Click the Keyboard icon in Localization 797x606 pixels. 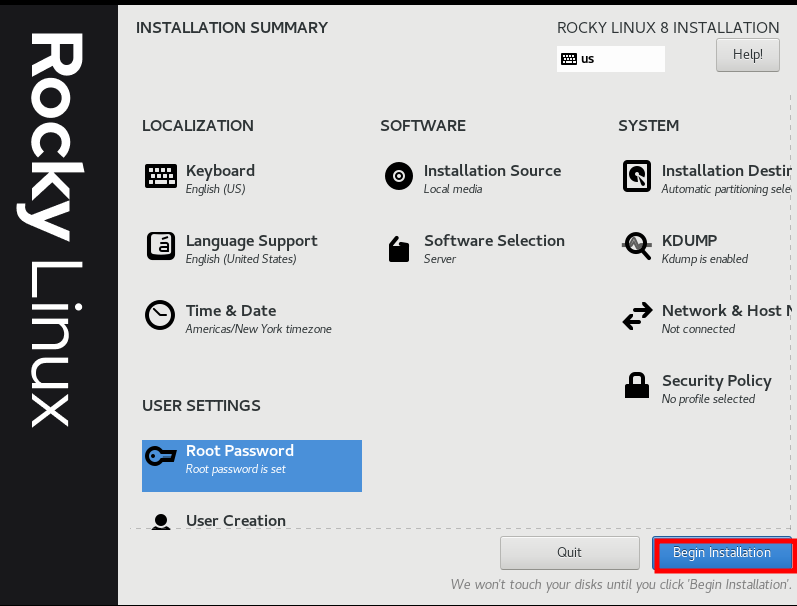click(x=161, y=176)
